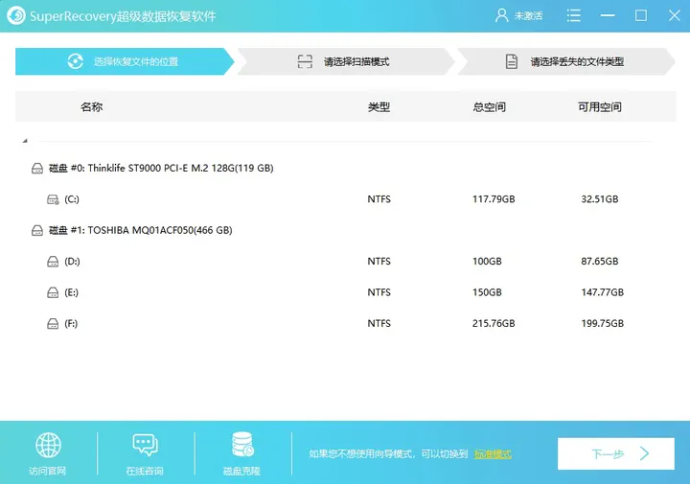Screen dimensions: 690x484
Task: Sort by the 可用空间 column header
Action: (x=600, y=107)
